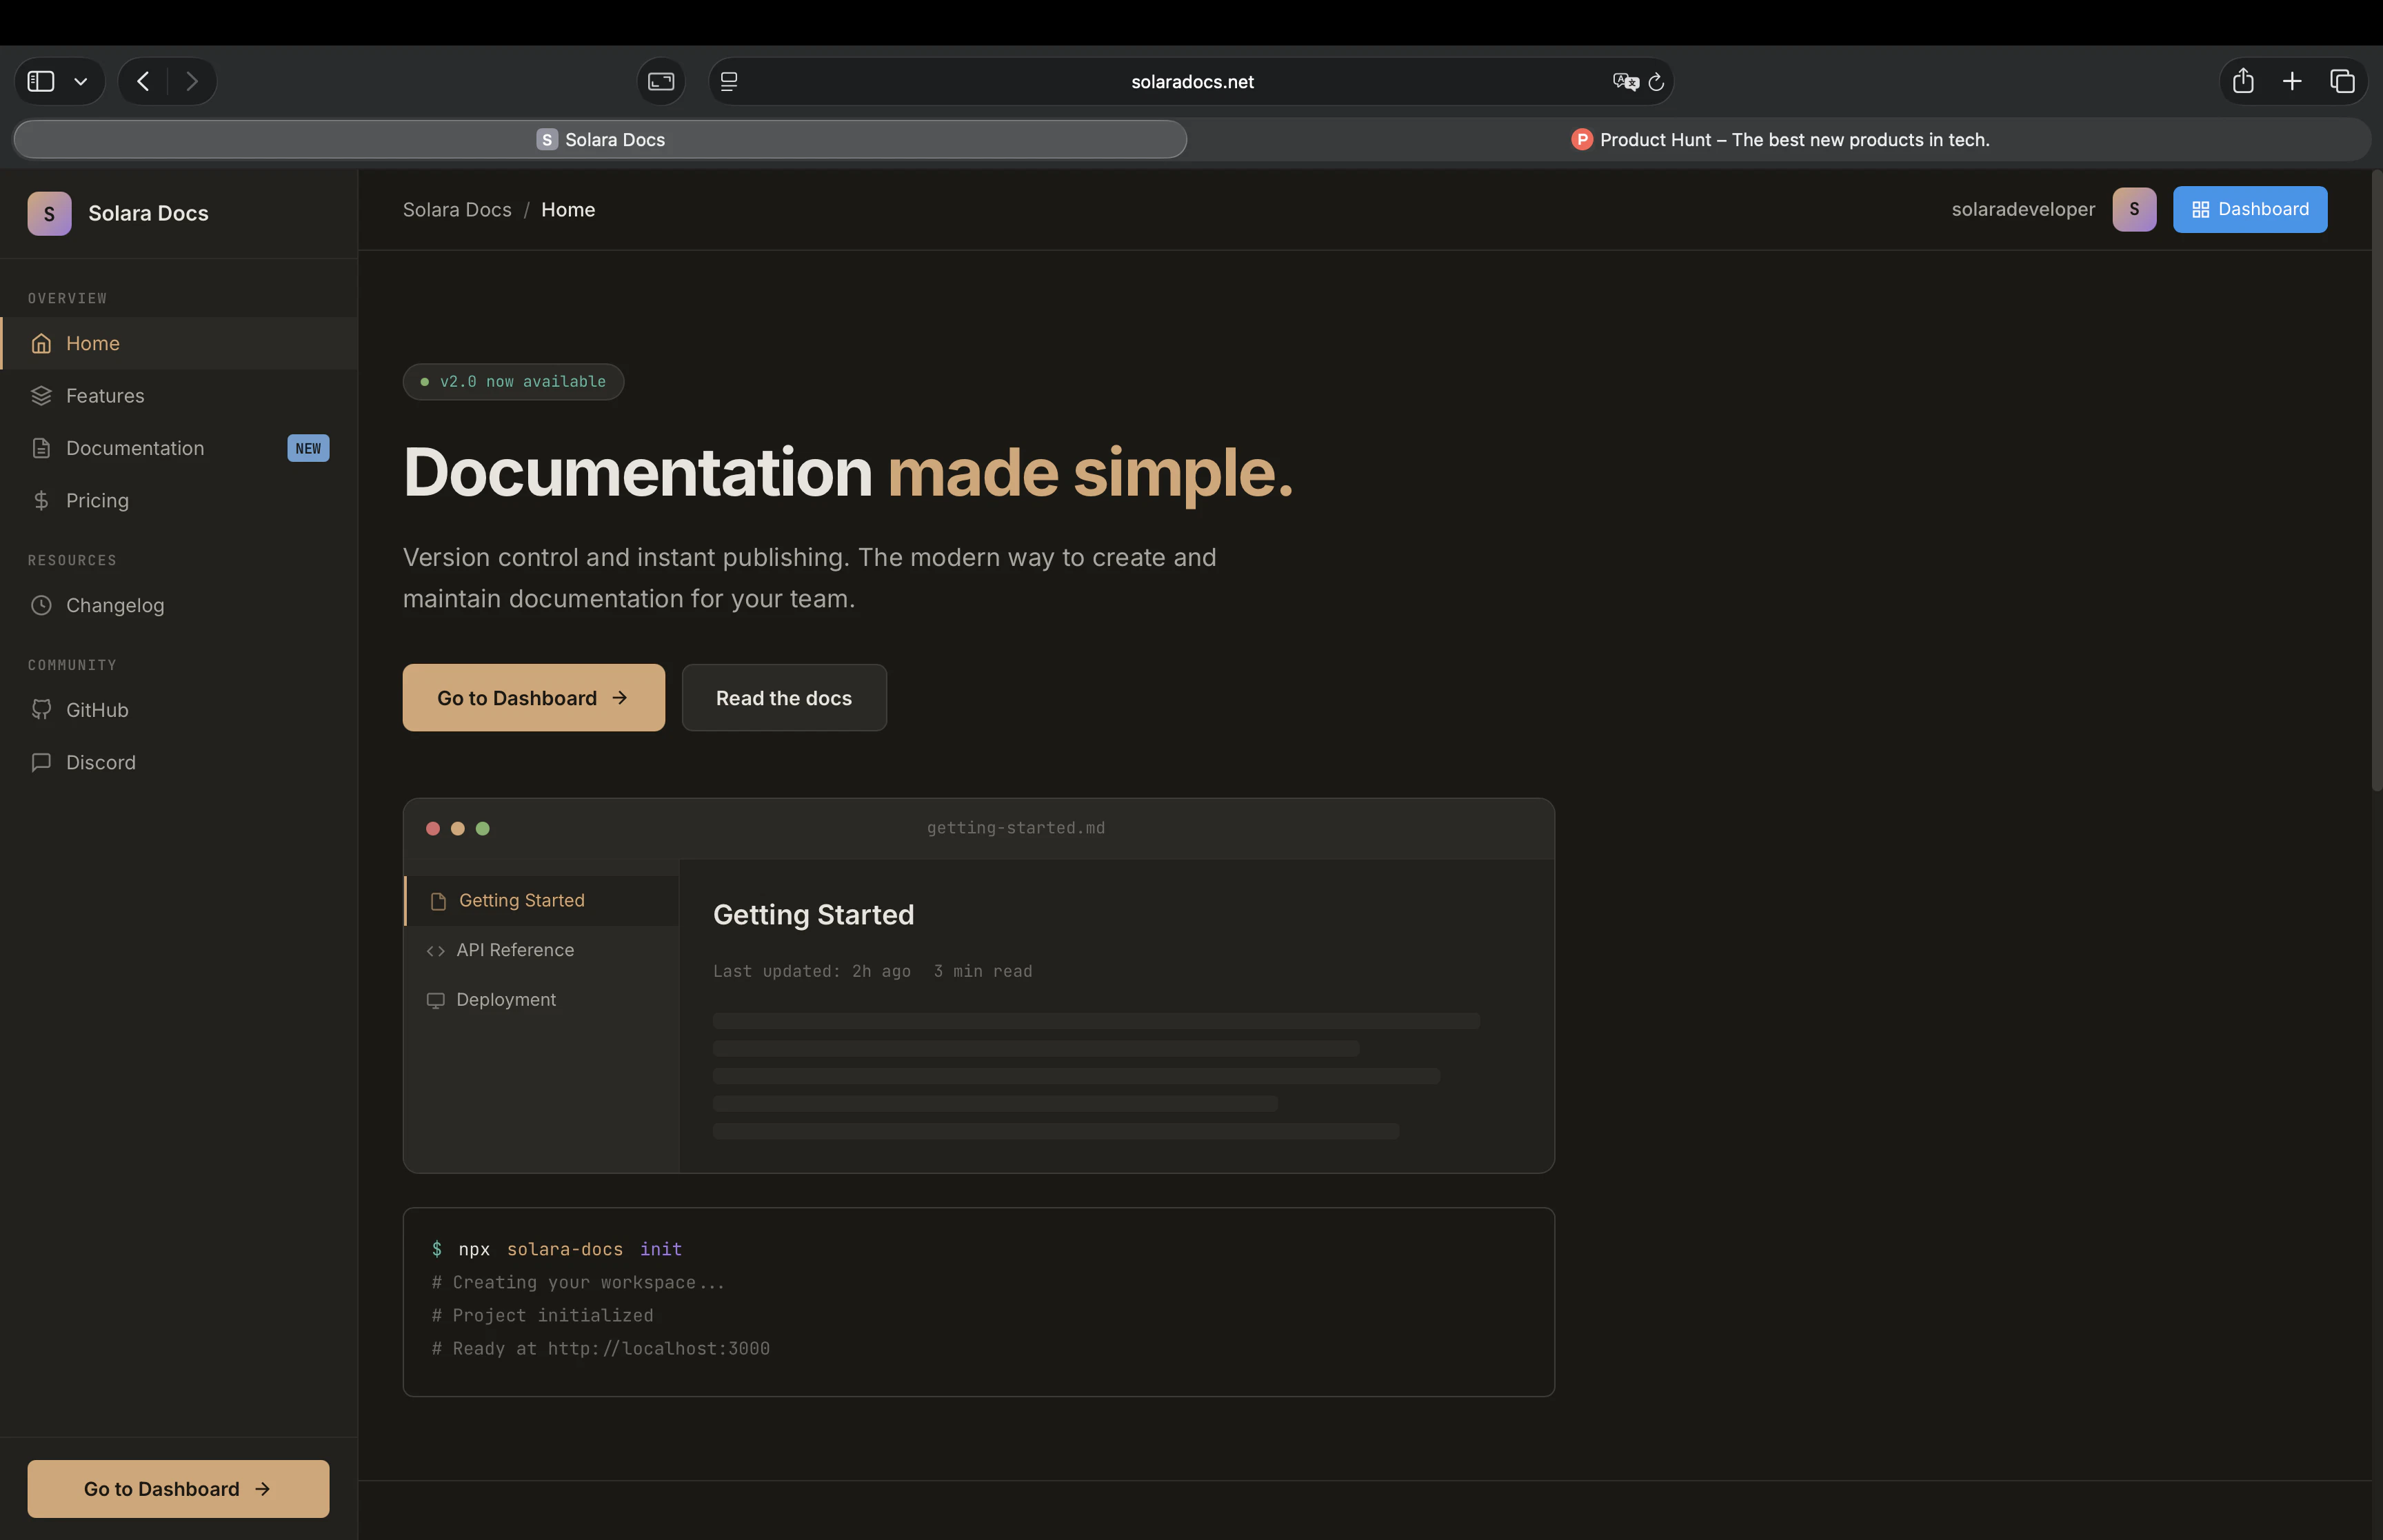Click the Changelog clock icon
The width and height of the screenshot is (2383, 1540).
point(41,605)
